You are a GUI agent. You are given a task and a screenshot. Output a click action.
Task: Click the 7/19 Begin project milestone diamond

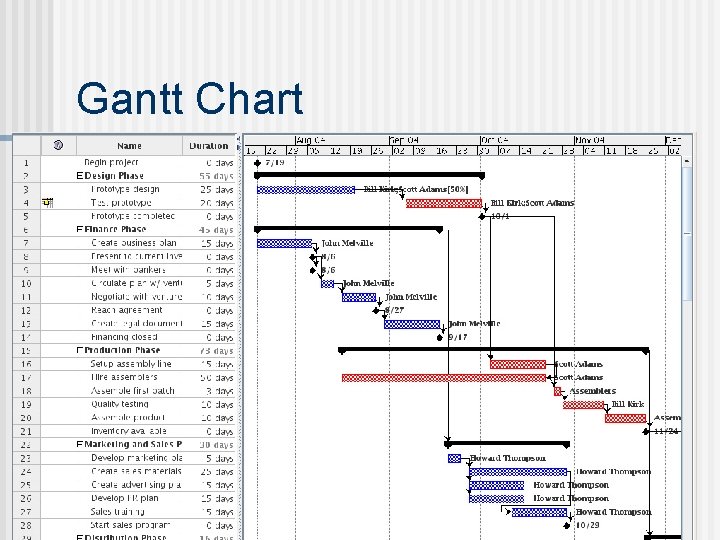(258, 163)
